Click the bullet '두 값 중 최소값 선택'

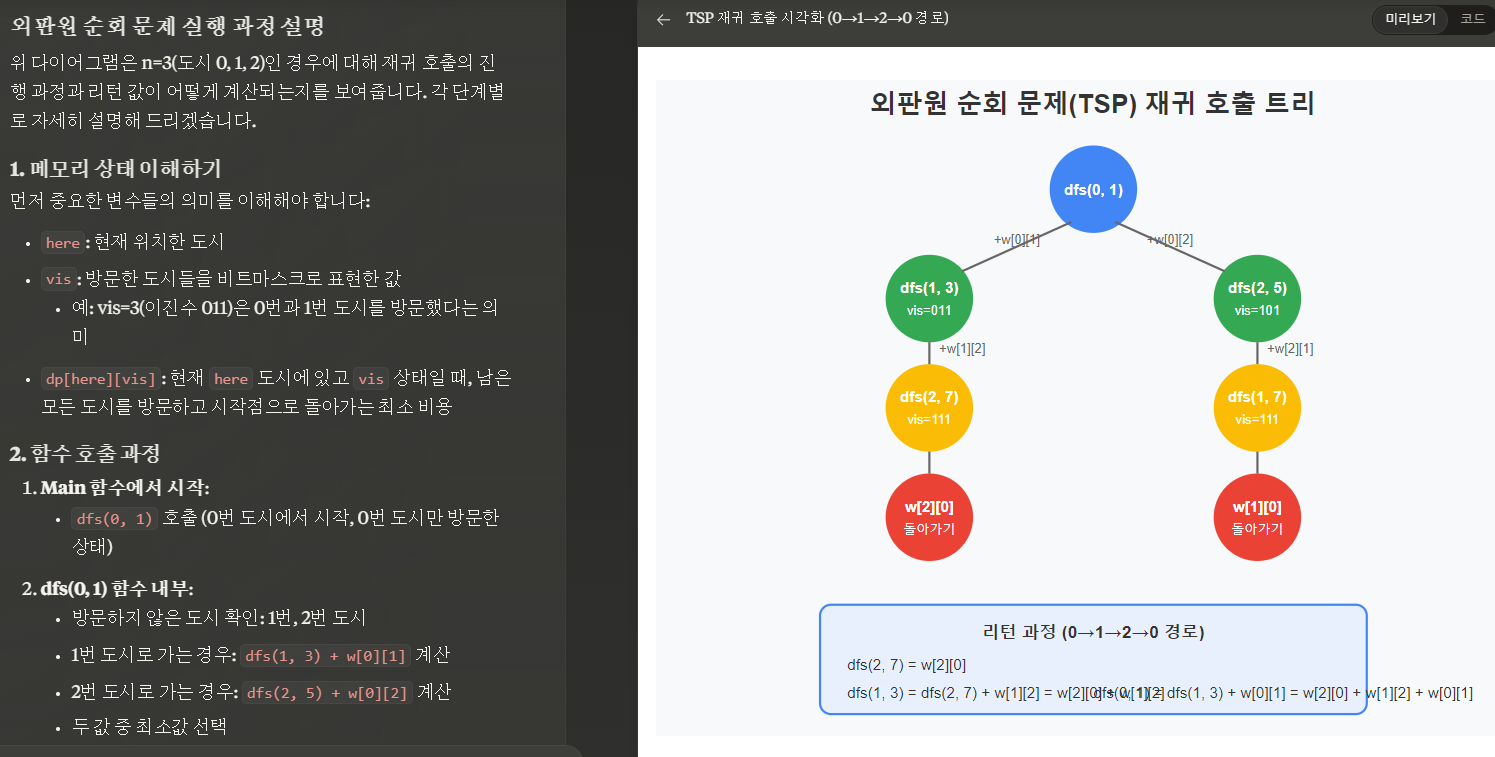149,726
